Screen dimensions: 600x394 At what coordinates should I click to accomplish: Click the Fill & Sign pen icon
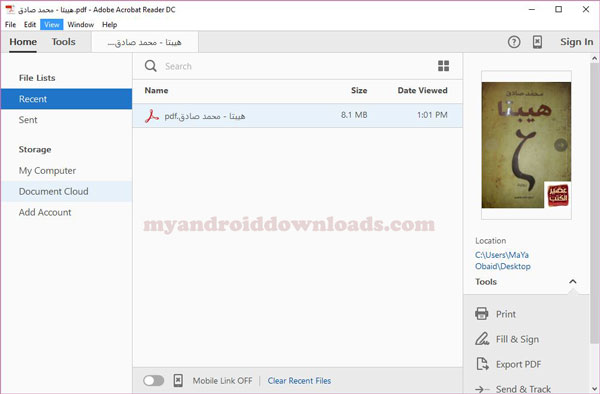pyautogui.click(x=482, y=339)
